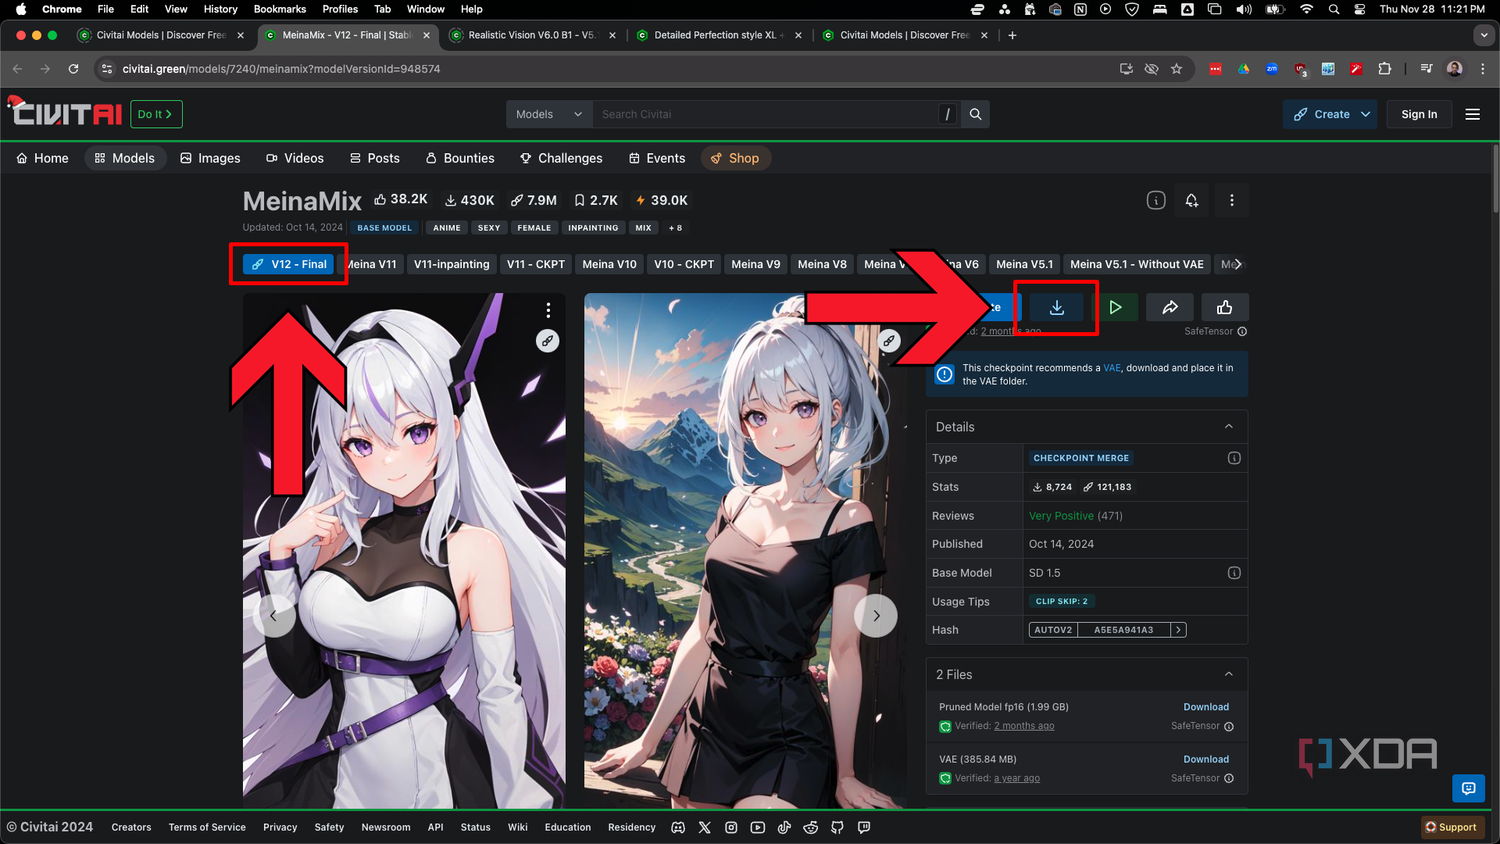Like MeinaMix with the thumbs-up button
1500x844 pixels.
(1225, 308)
